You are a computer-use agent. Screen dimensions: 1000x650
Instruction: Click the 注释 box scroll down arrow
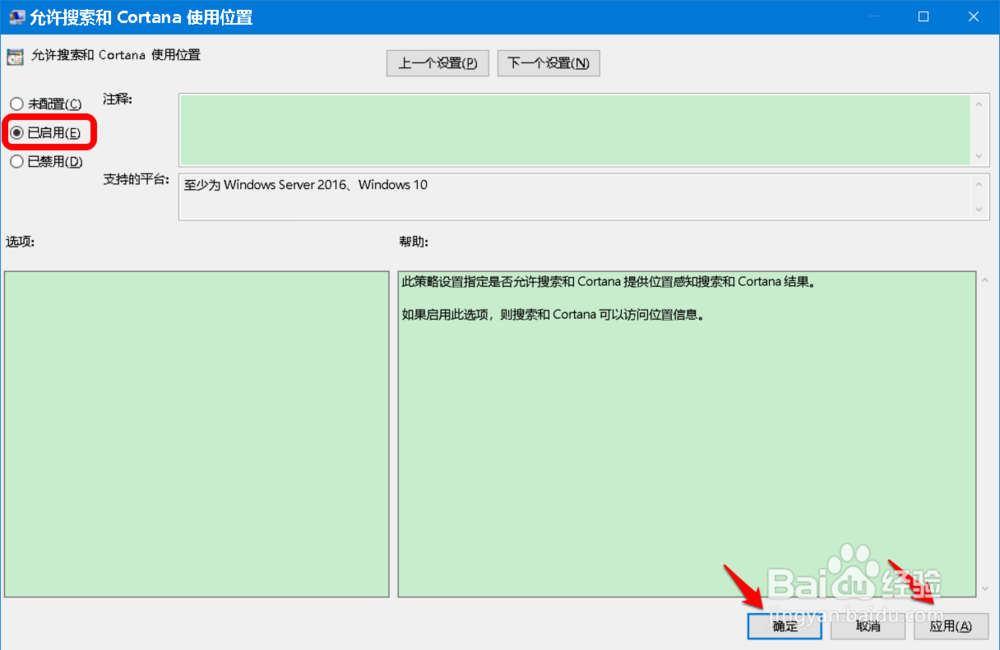click(x=979, y=156)
